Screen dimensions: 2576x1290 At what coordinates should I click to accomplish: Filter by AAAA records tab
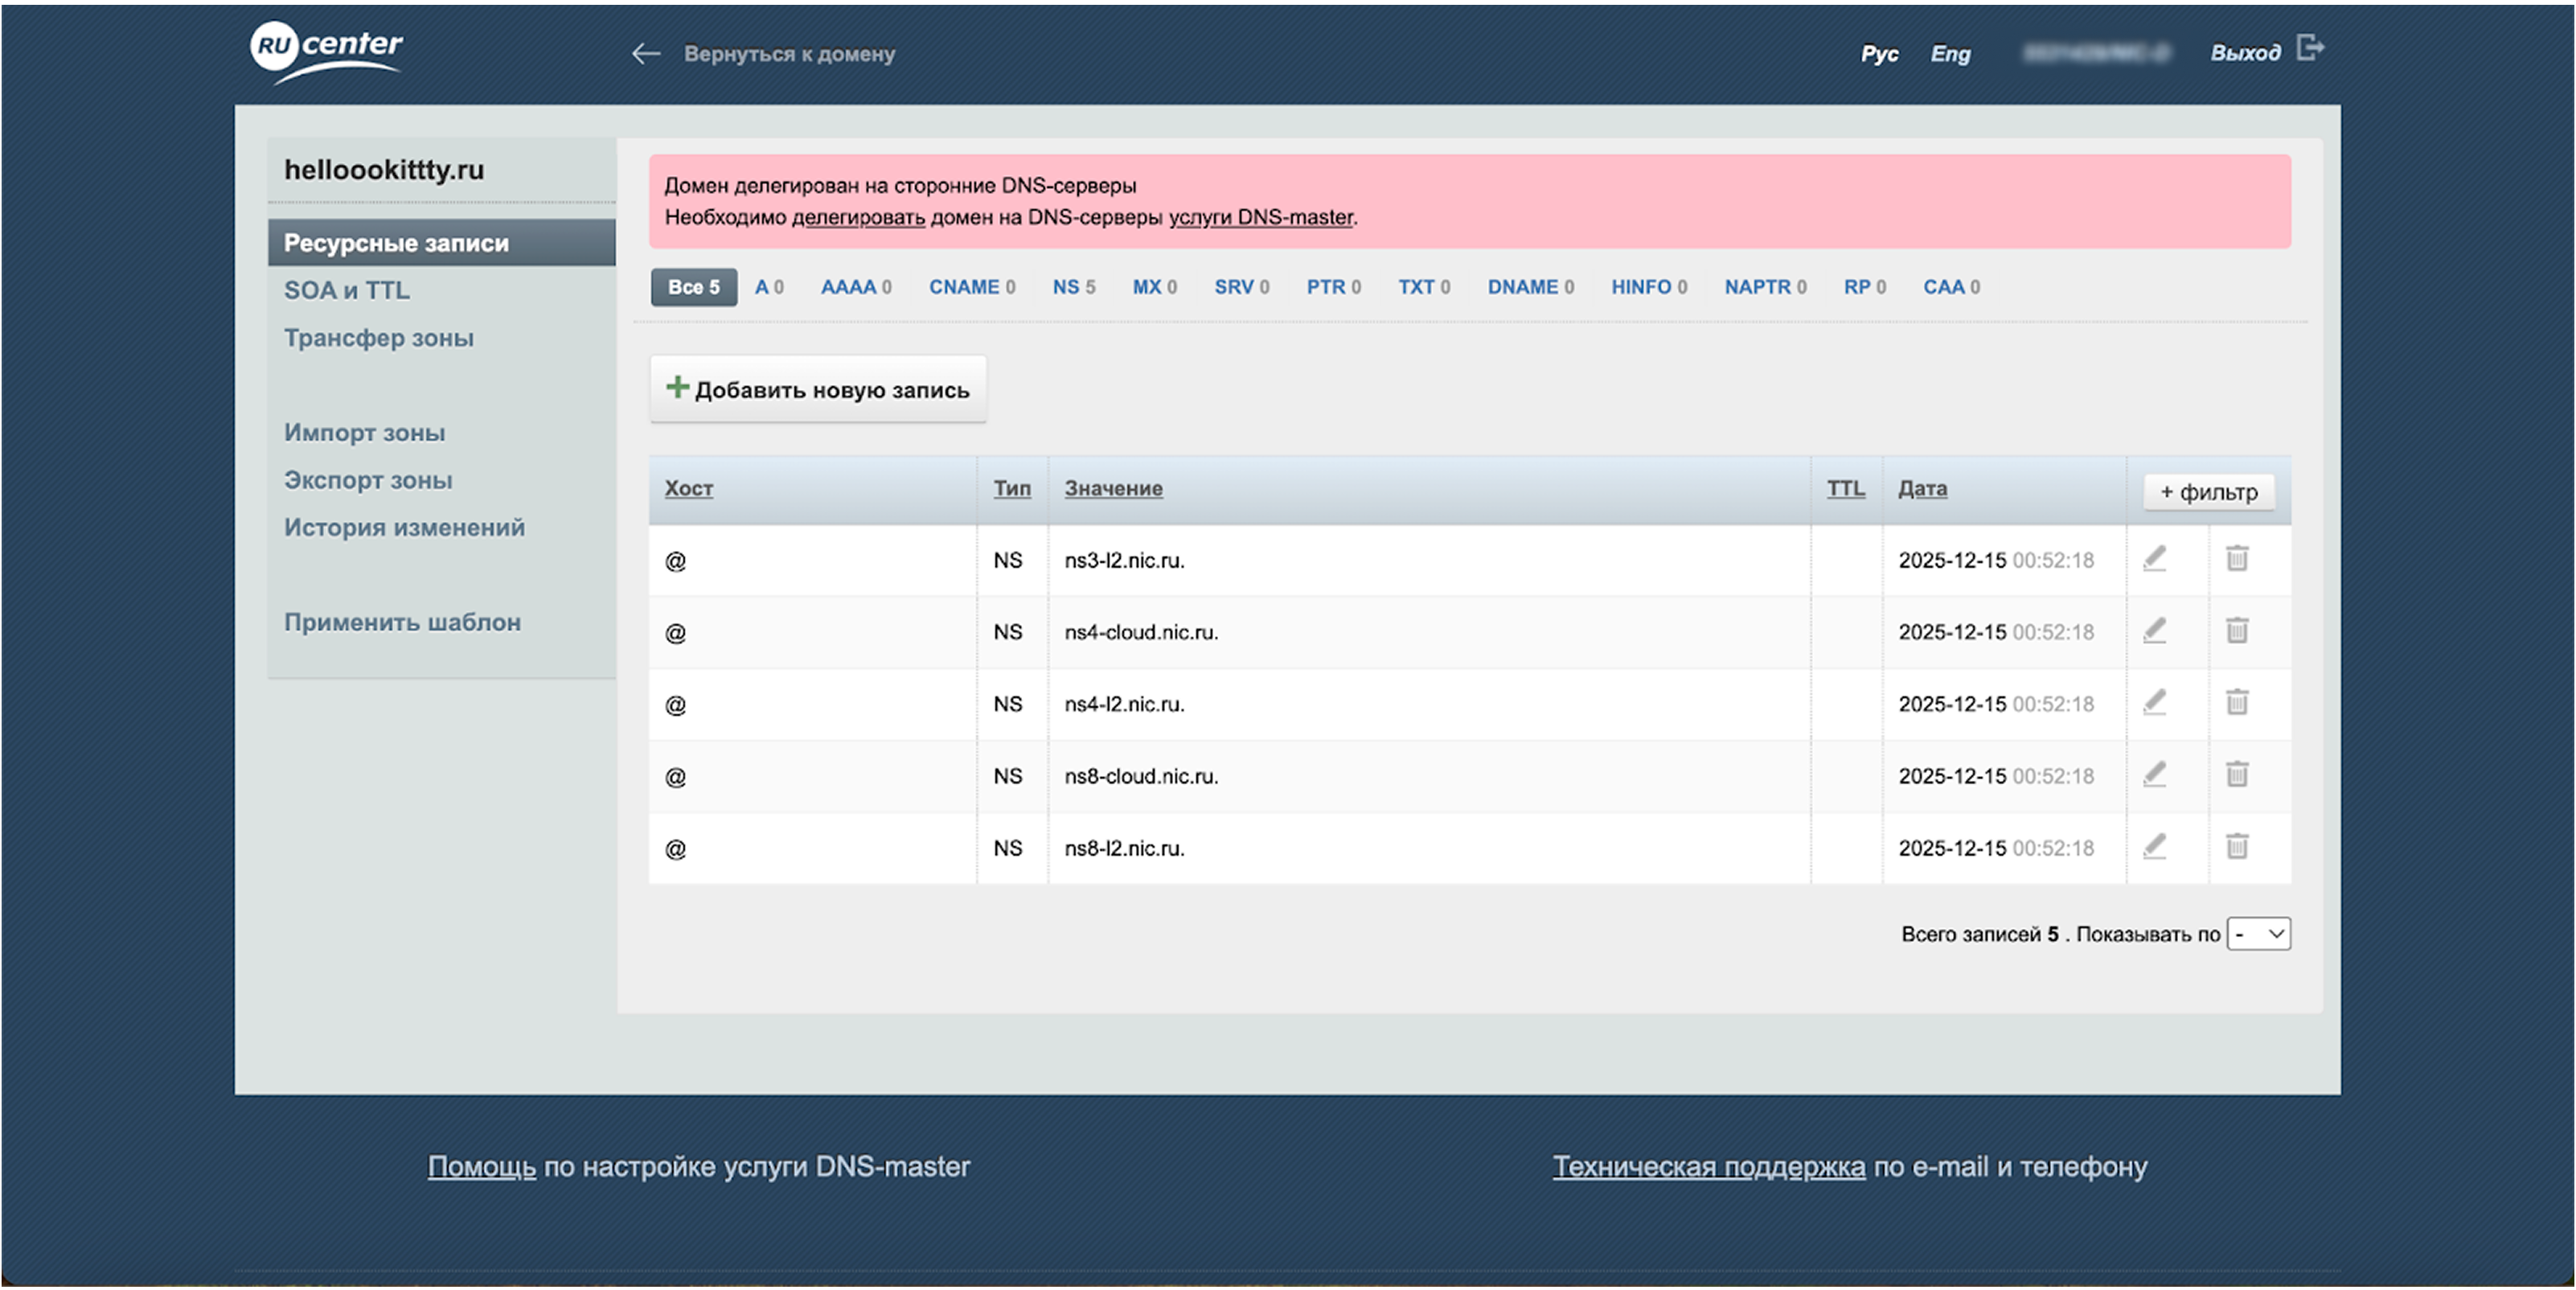pyautogui.click(x=856, y=287)
